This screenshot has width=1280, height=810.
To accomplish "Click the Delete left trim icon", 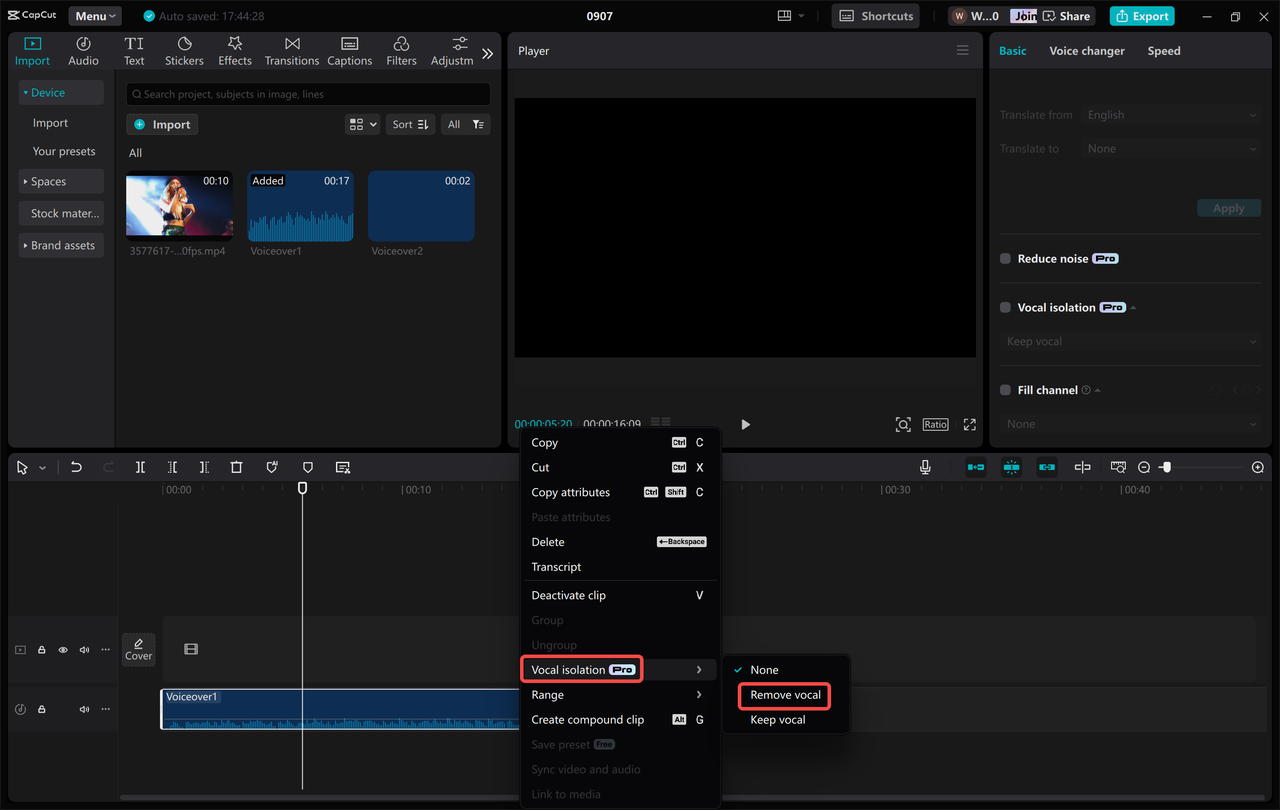I will pos(172,467).
